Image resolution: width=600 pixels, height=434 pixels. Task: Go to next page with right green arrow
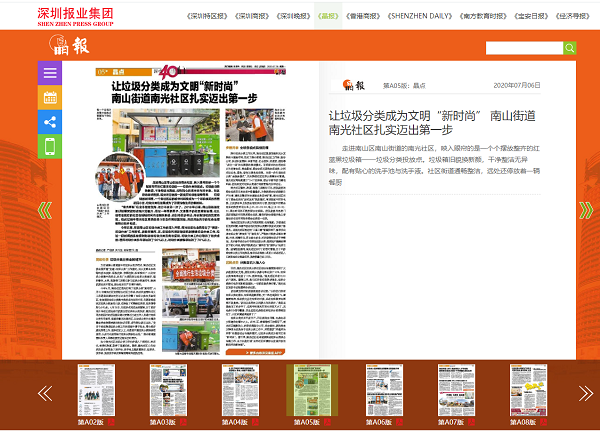point(585,210)
